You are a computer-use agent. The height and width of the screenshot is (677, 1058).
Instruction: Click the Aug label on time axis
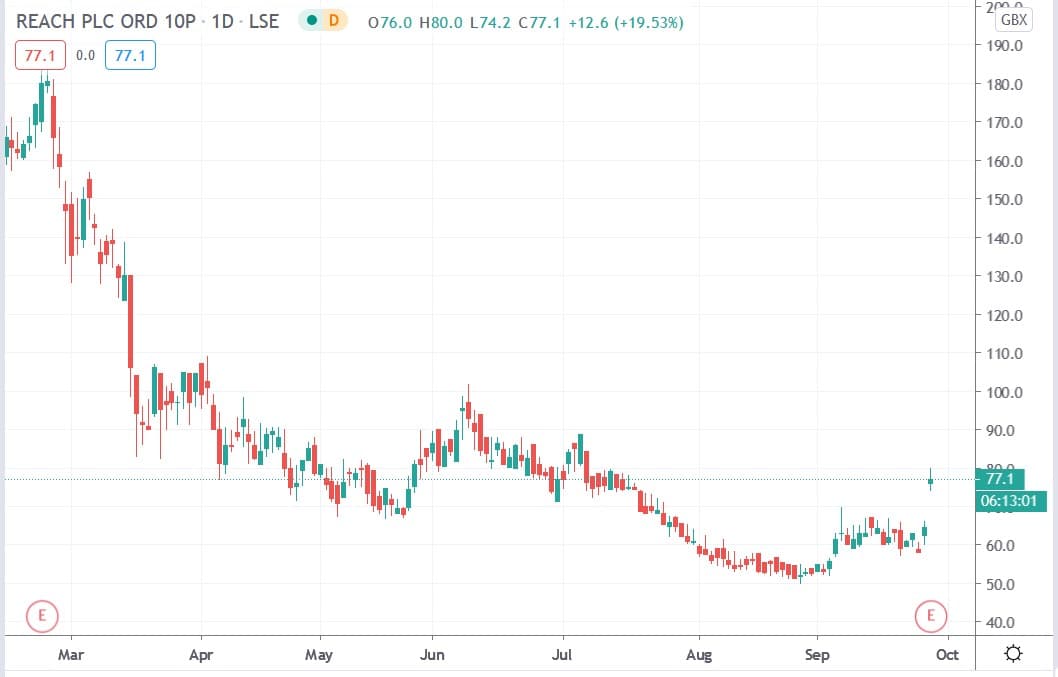(x=699, y=655)
